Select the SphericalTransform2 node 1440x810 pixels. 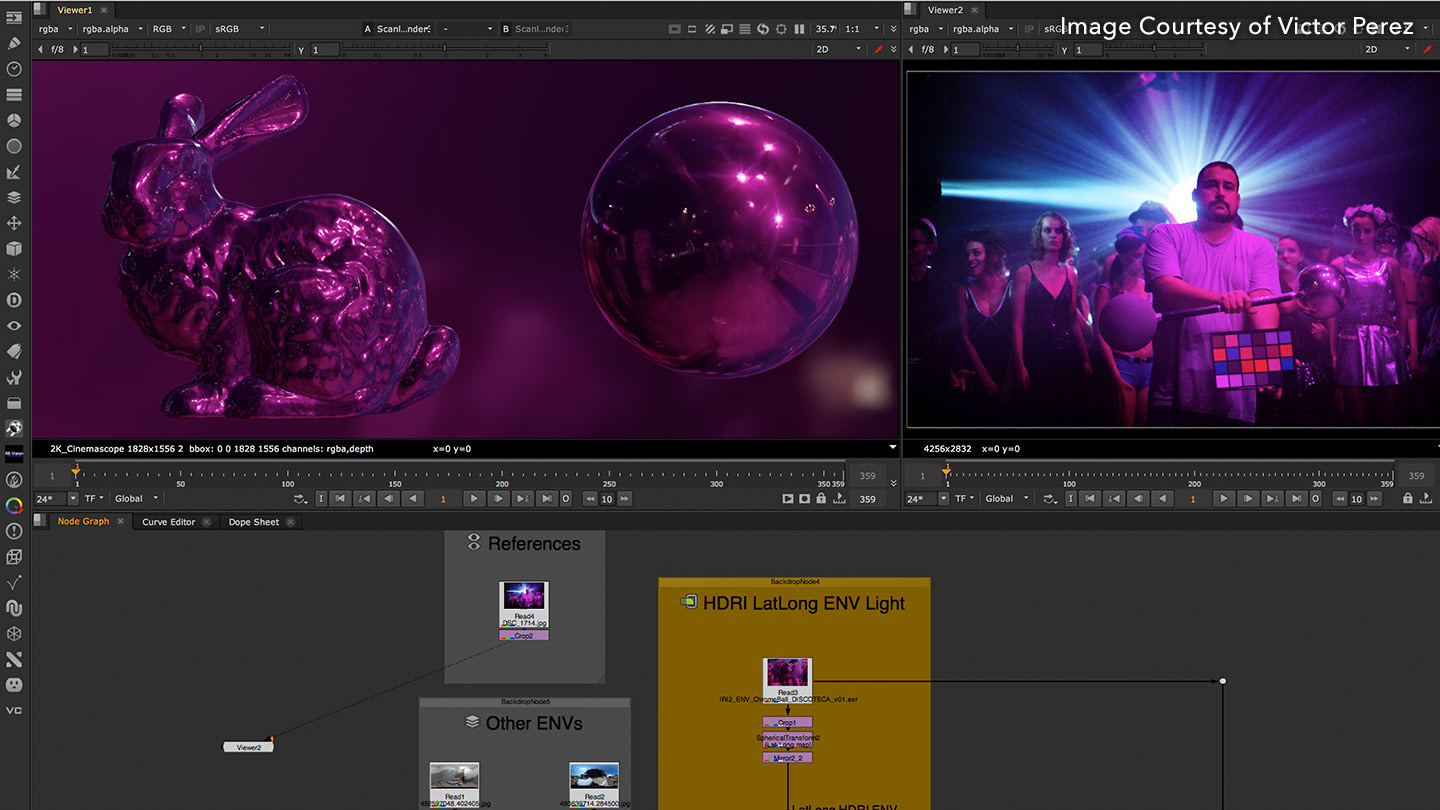pyautogui.click(x=787, y=741)
